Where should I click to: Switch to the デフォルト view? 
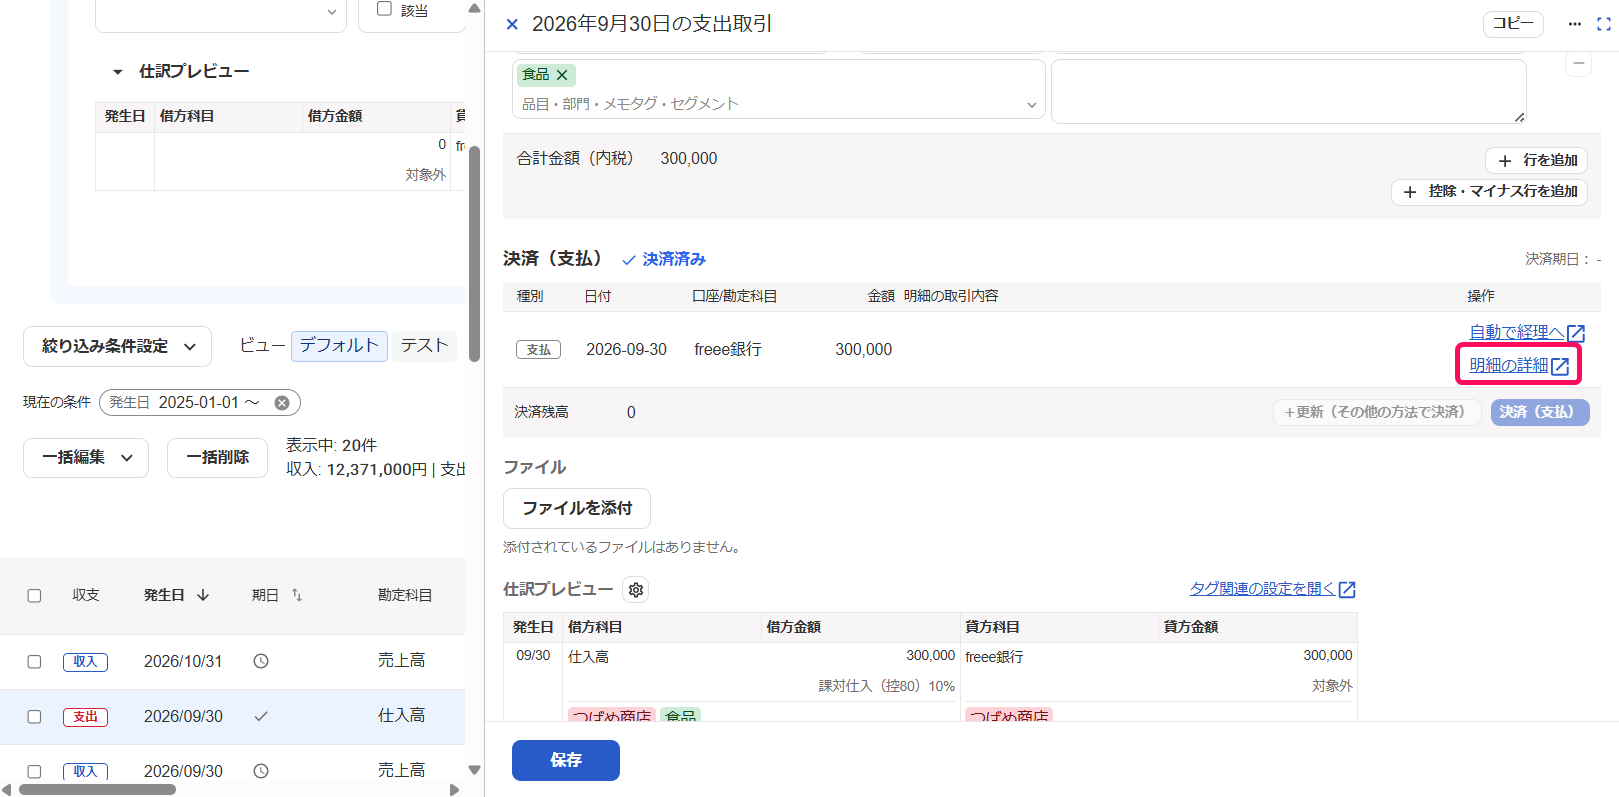click(x=339, y=346)
